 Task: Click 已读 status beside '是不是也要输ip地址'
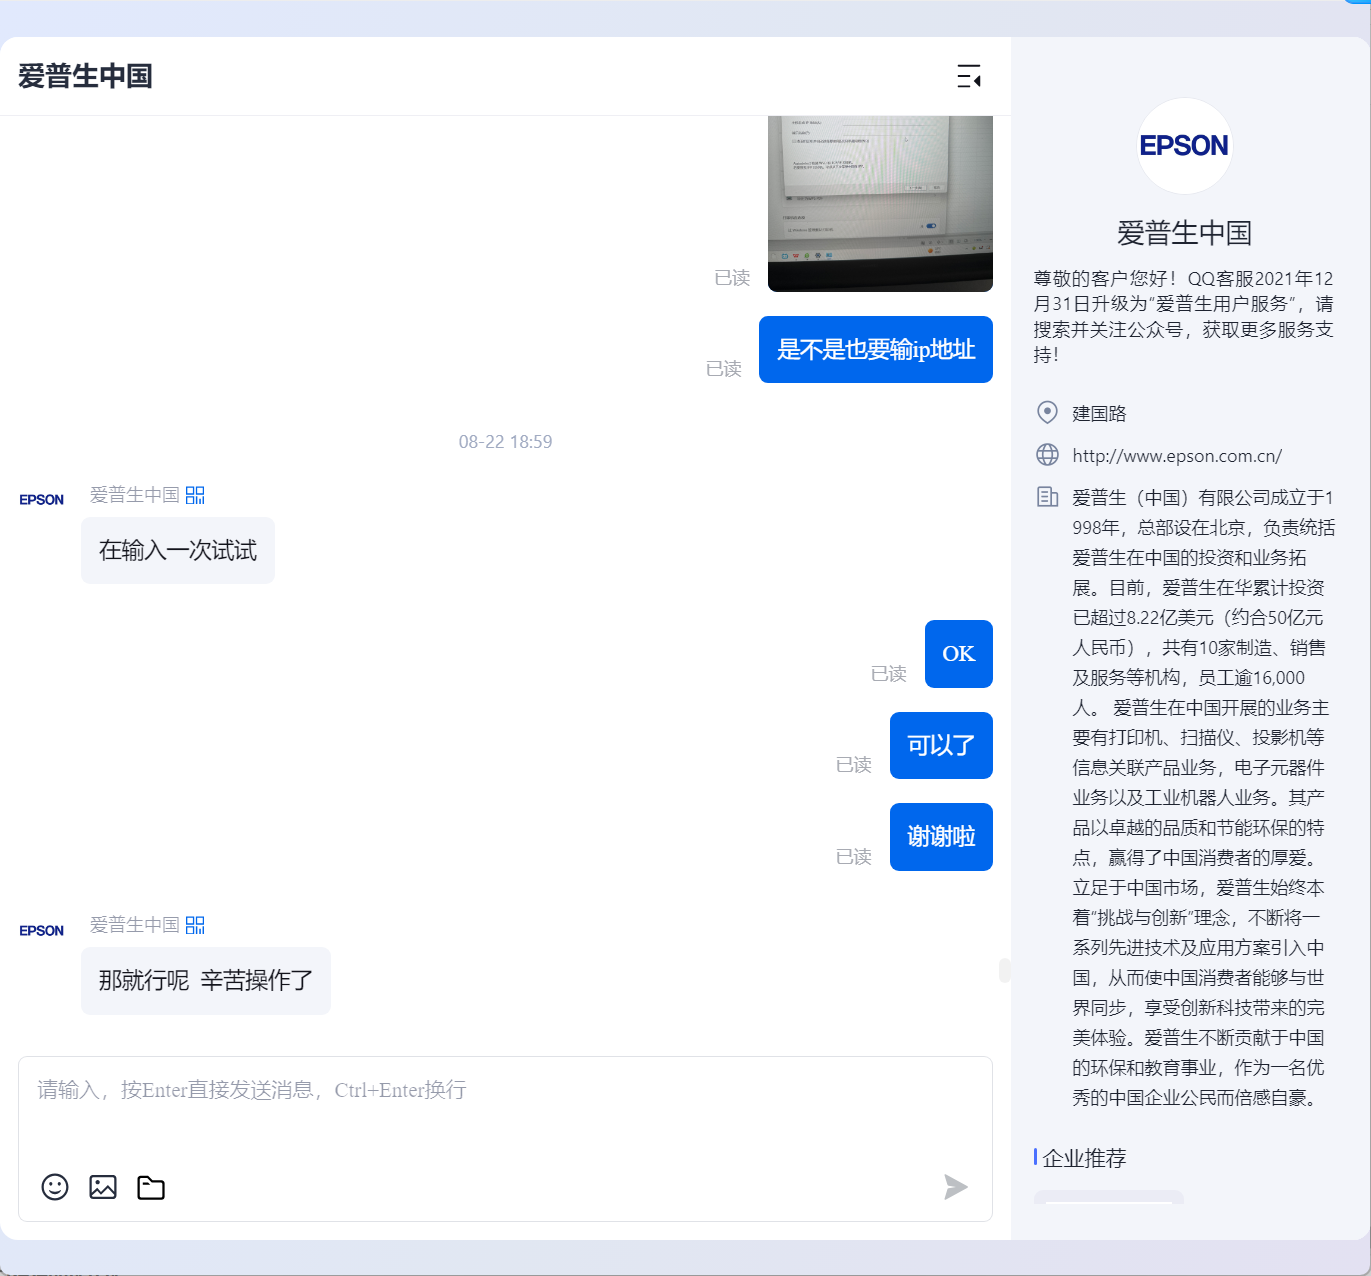point(723,369)
